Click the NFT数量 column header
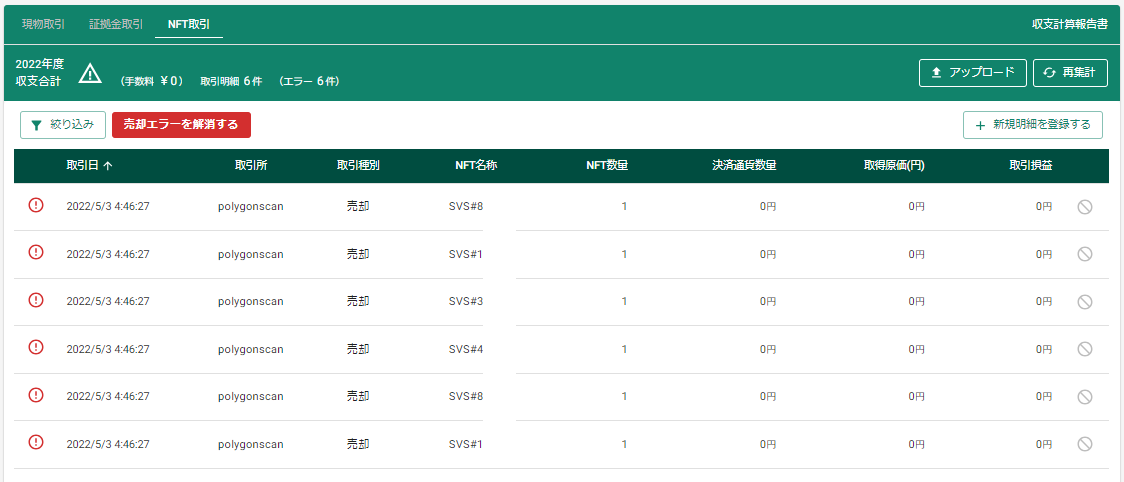Screen dimensions: 1124x482 [x=607, y=166]
